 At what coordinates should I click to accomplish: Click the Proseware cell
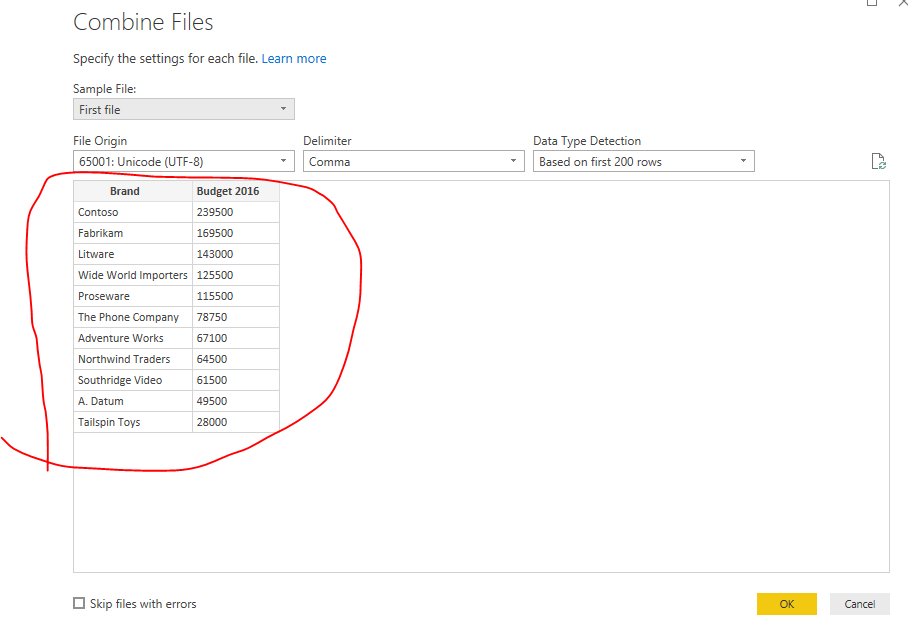pyautogui.click(x=133, y=296)
